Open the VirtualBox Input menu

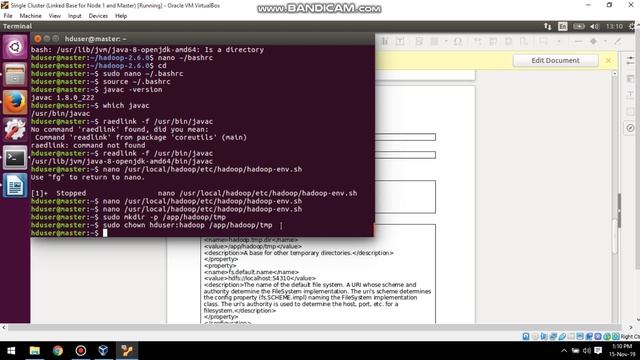click(x=74, y=16)
